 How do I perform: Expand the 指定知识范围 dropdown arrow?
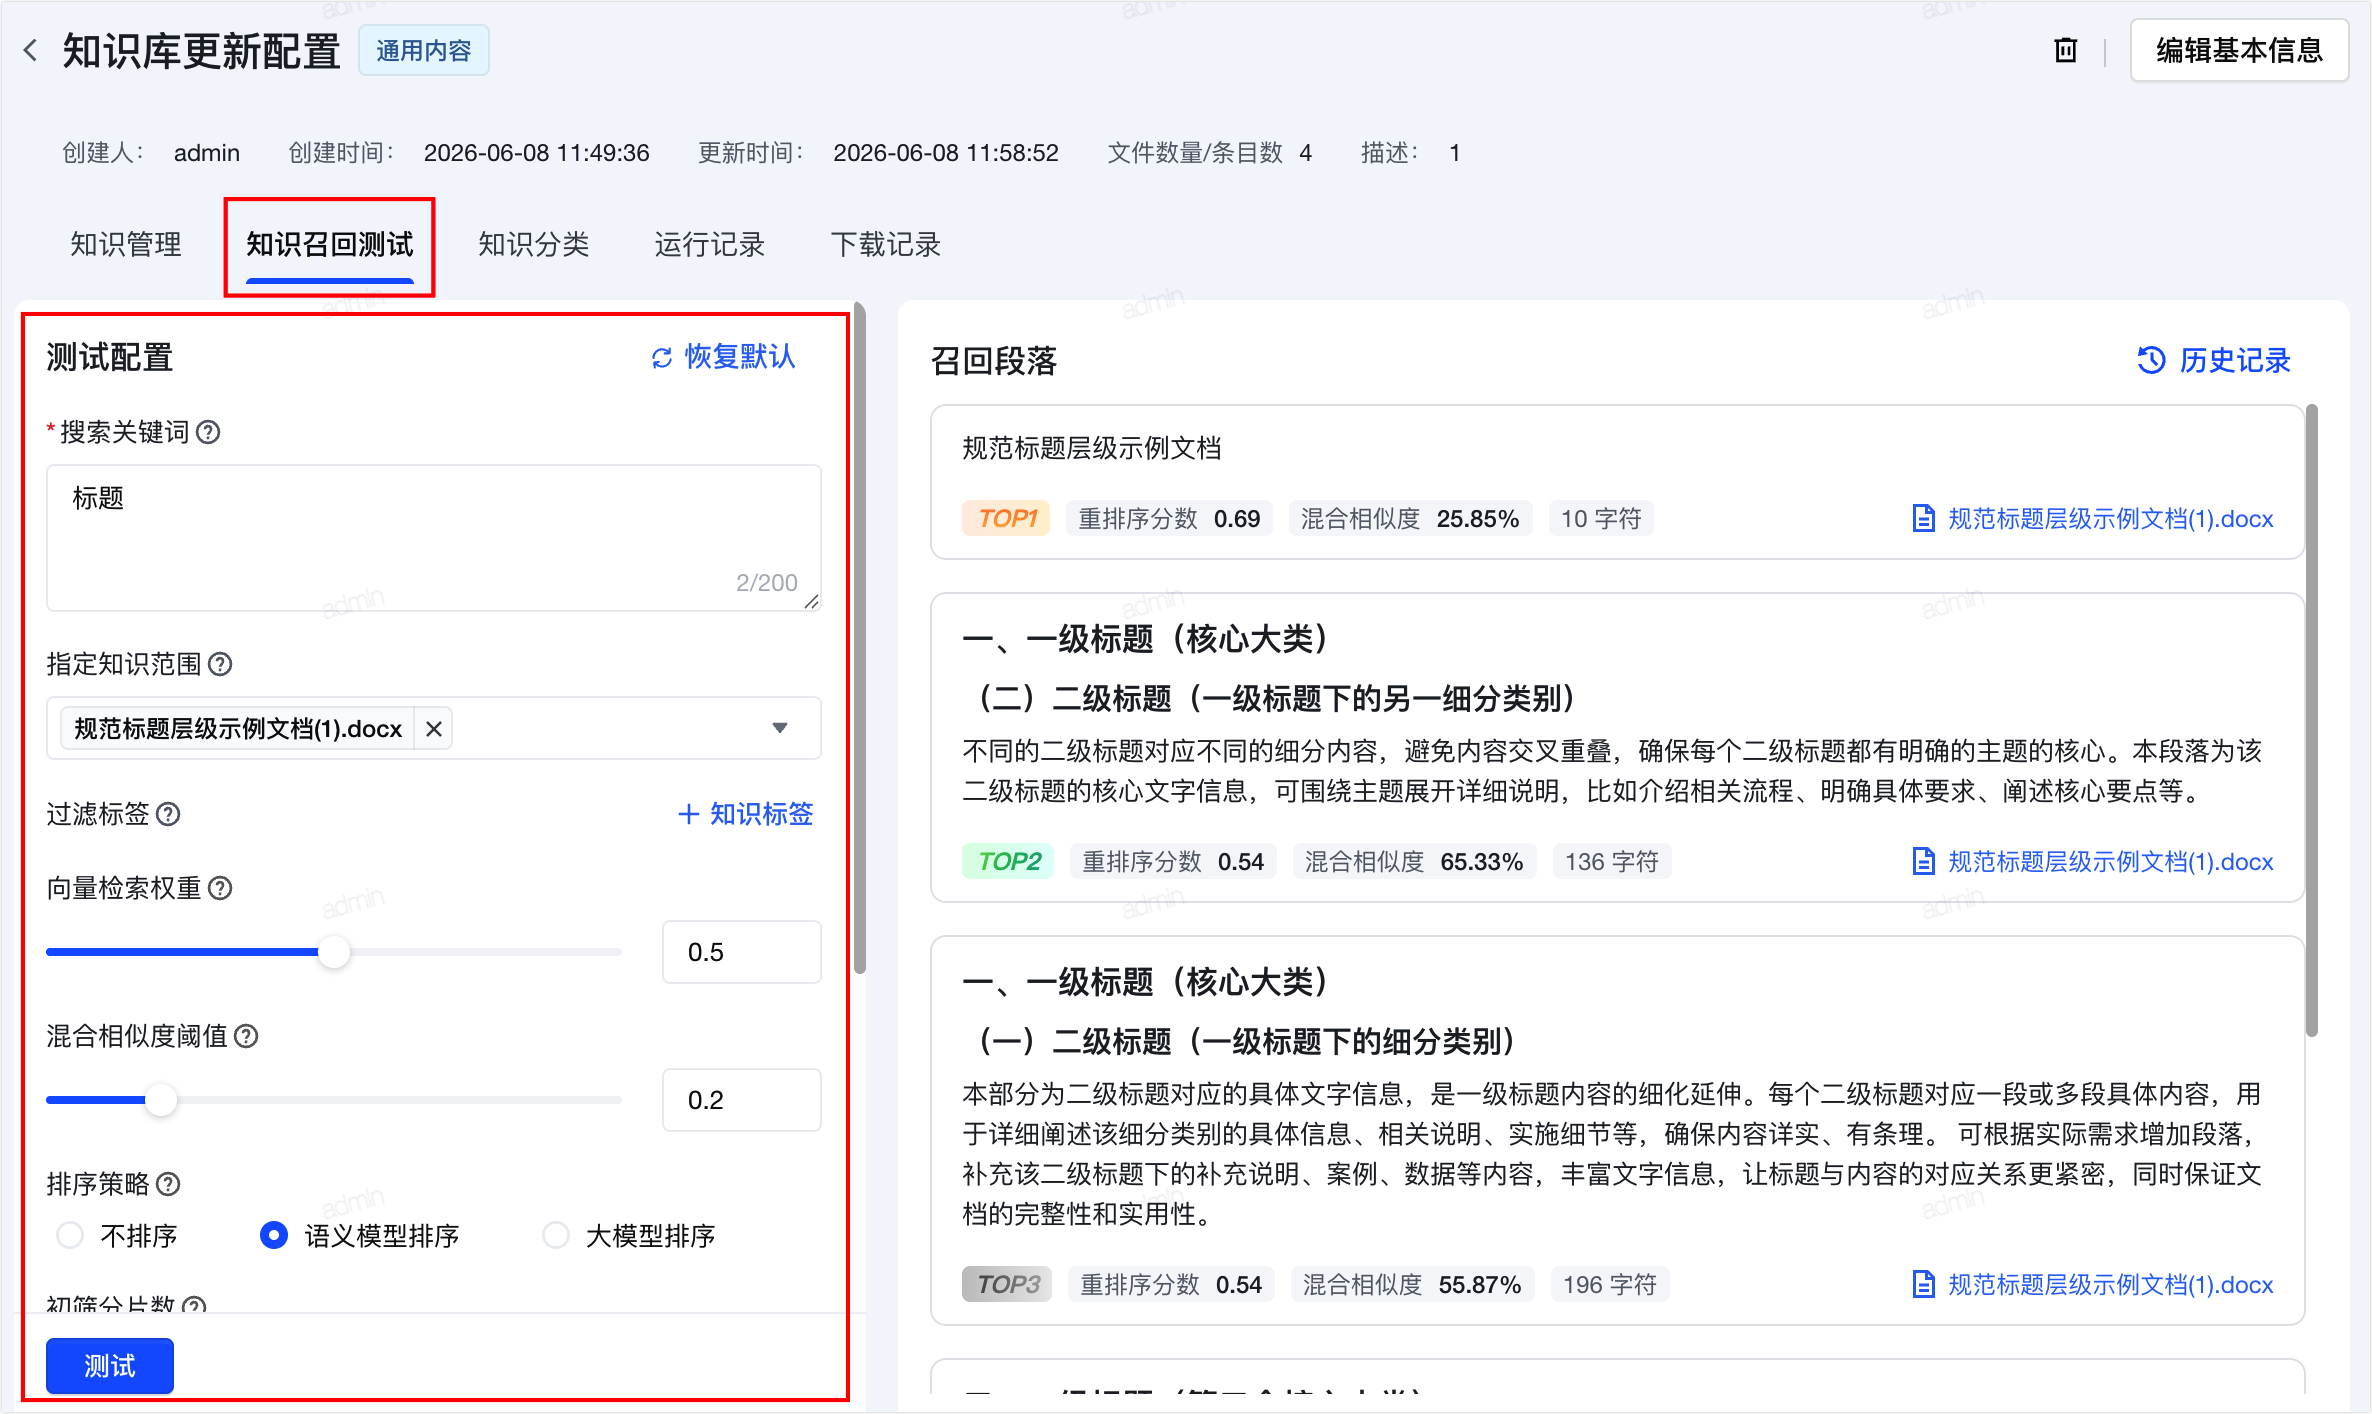tap(780, 729)
